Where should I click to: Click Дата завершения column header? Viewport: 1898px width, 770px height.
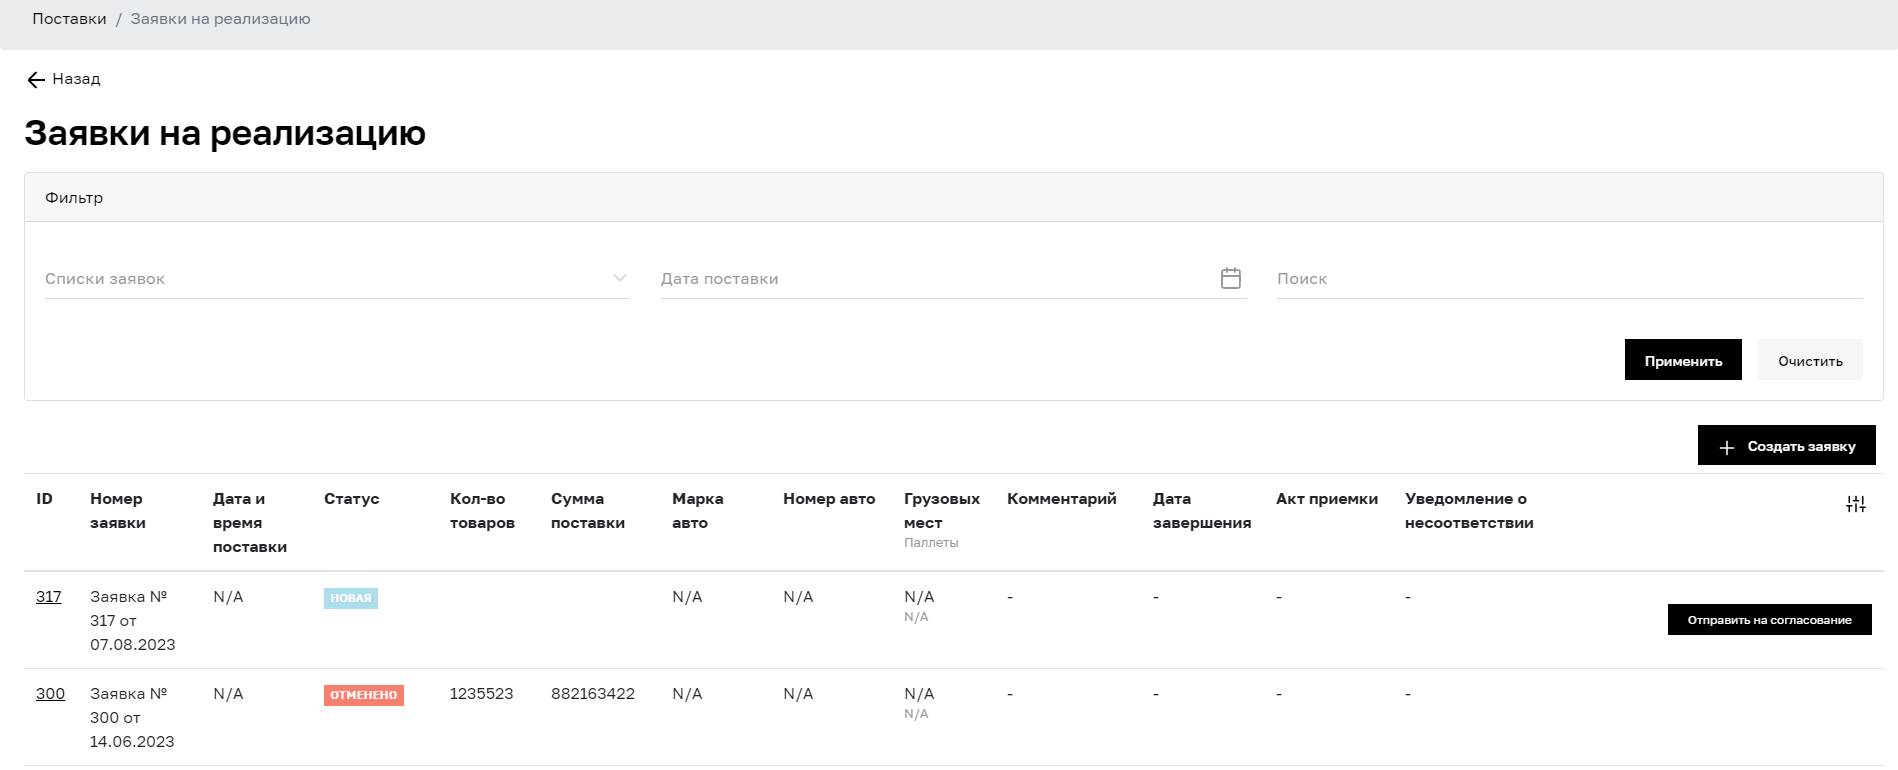[x=1202, y=511]
